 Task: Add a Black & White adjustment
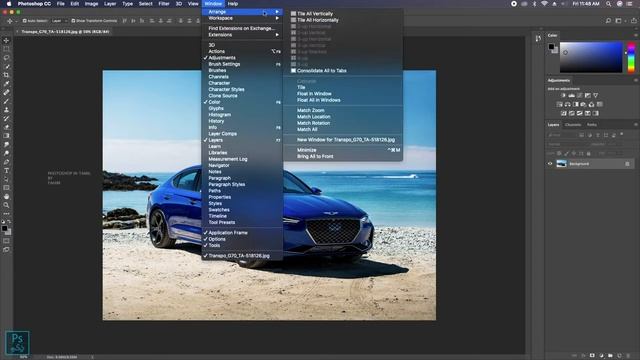(x=576, y=104)
